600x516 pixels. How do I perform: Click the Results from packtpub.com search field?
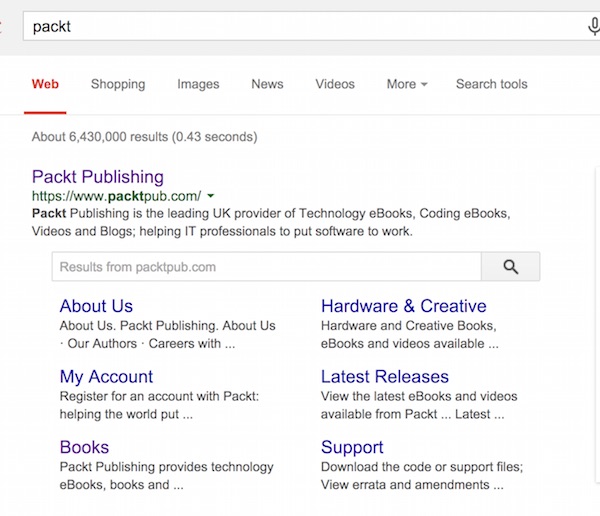(266, 266)
